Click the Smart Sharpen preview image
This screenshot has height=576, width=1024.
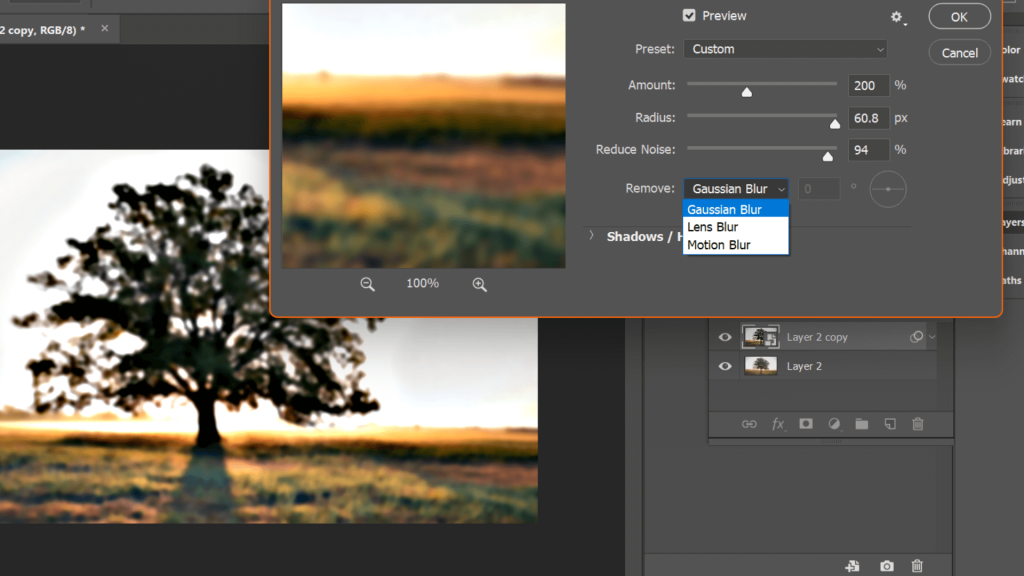pos(424,136)
